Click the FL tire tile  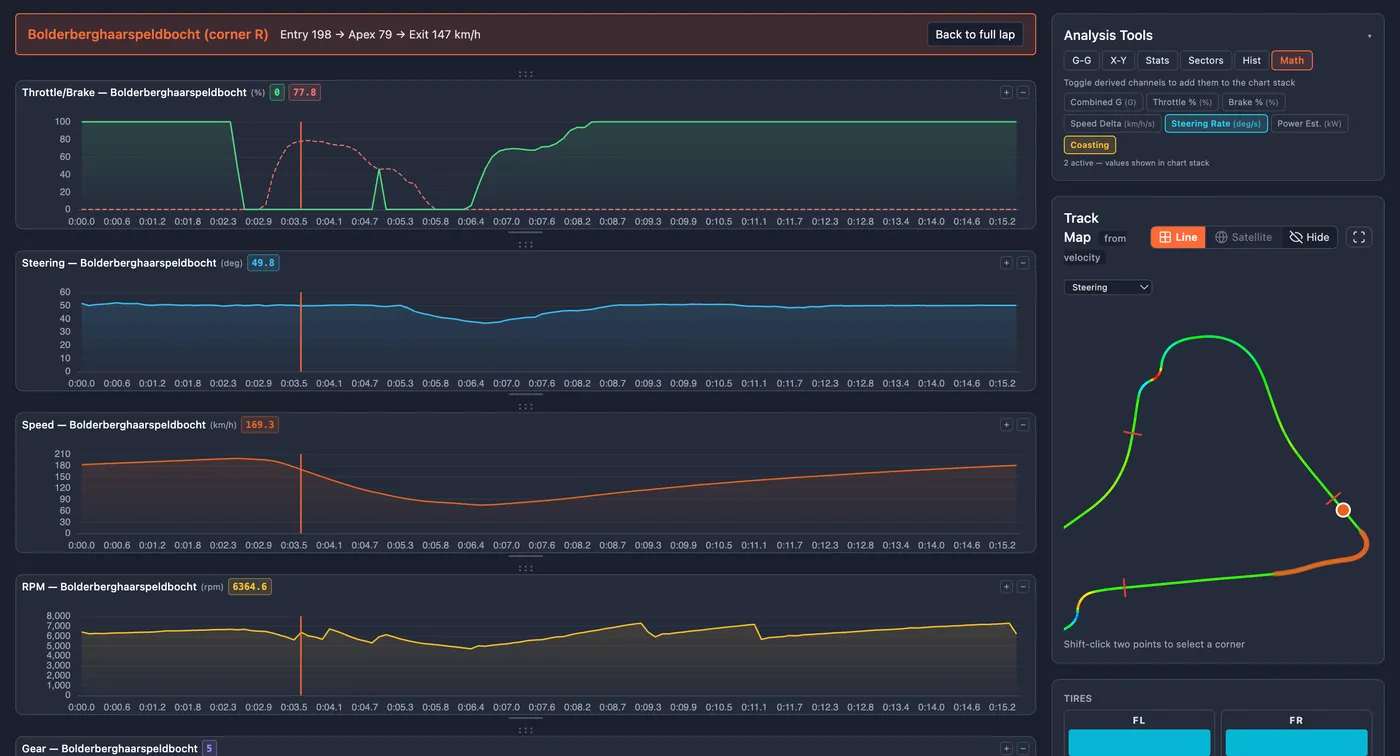click(x=1139, y=733)
